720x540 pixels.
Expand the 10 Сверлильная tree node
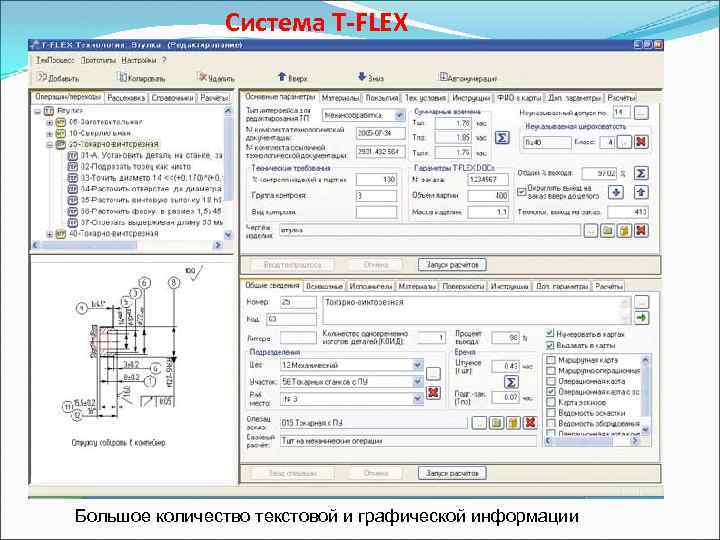(50, 134)
